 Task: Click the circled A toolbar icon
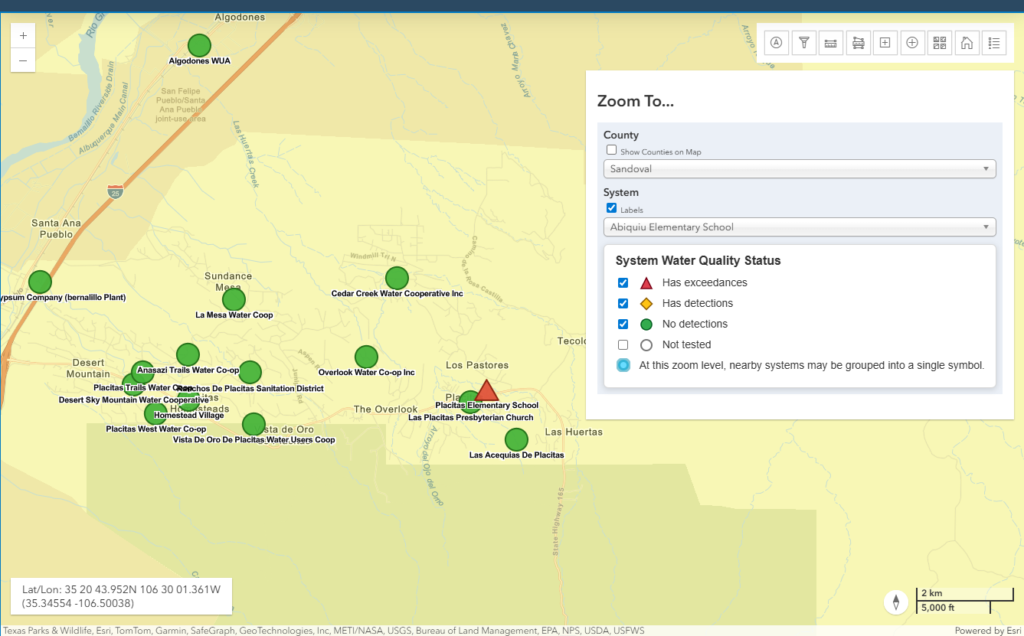pos(777,42)
